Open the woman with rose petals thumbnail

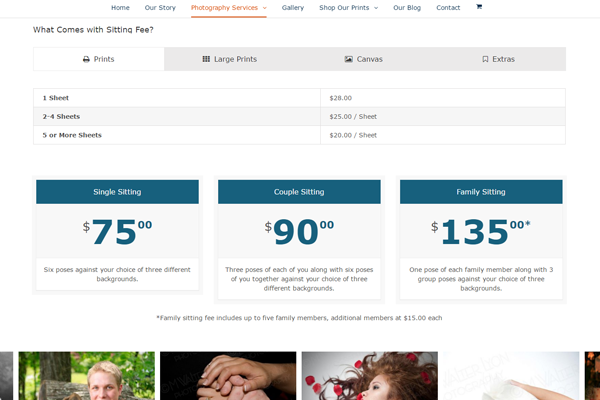pyautogui.click(x=369, y=376)
